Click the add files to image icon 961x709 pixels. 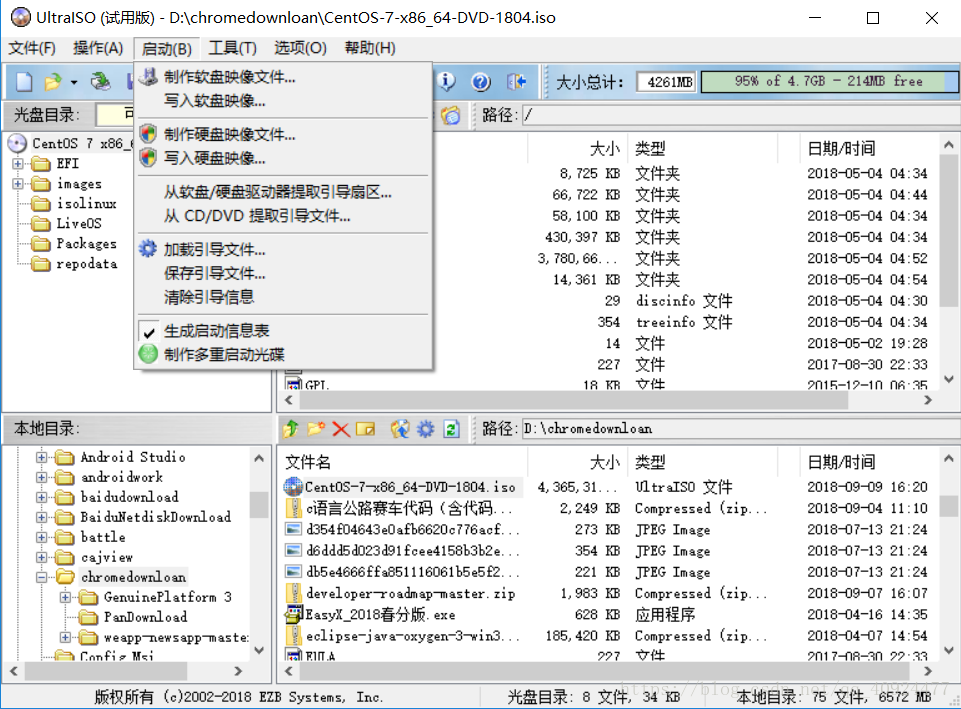[x=400, y=428]
